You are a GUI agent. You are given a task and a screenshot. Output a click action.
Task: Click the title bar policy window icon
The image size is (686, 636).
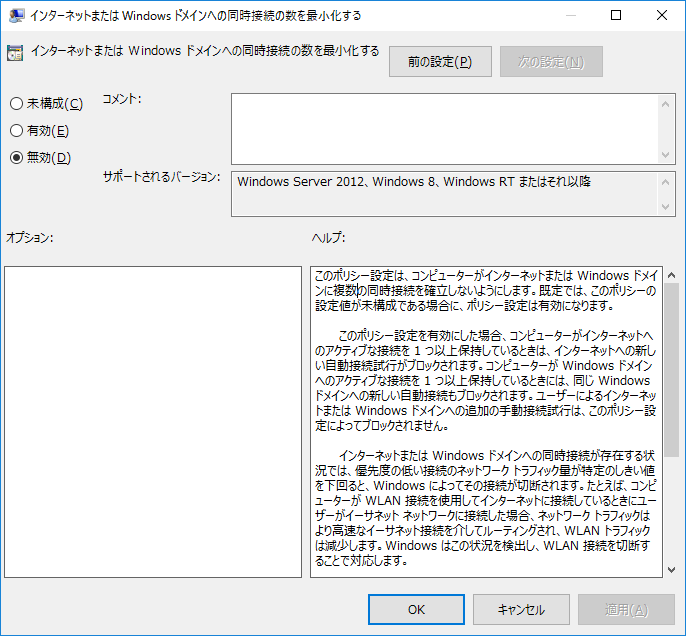[x=16, y=16]
